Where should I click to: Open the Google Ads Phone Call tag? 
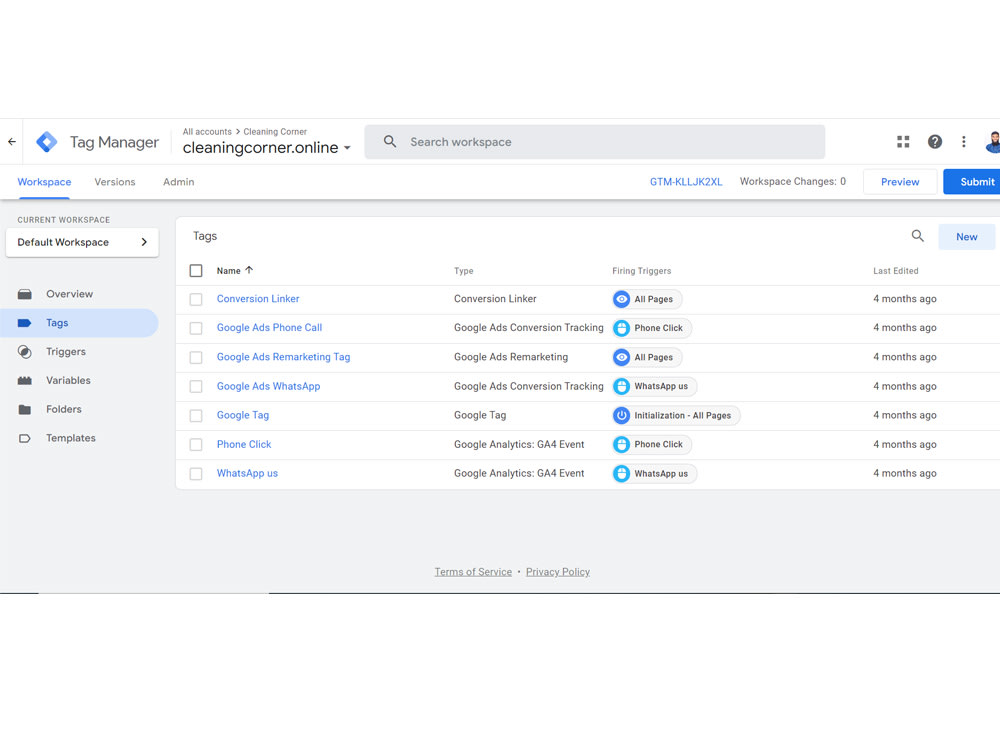click(x=269, y=327)
